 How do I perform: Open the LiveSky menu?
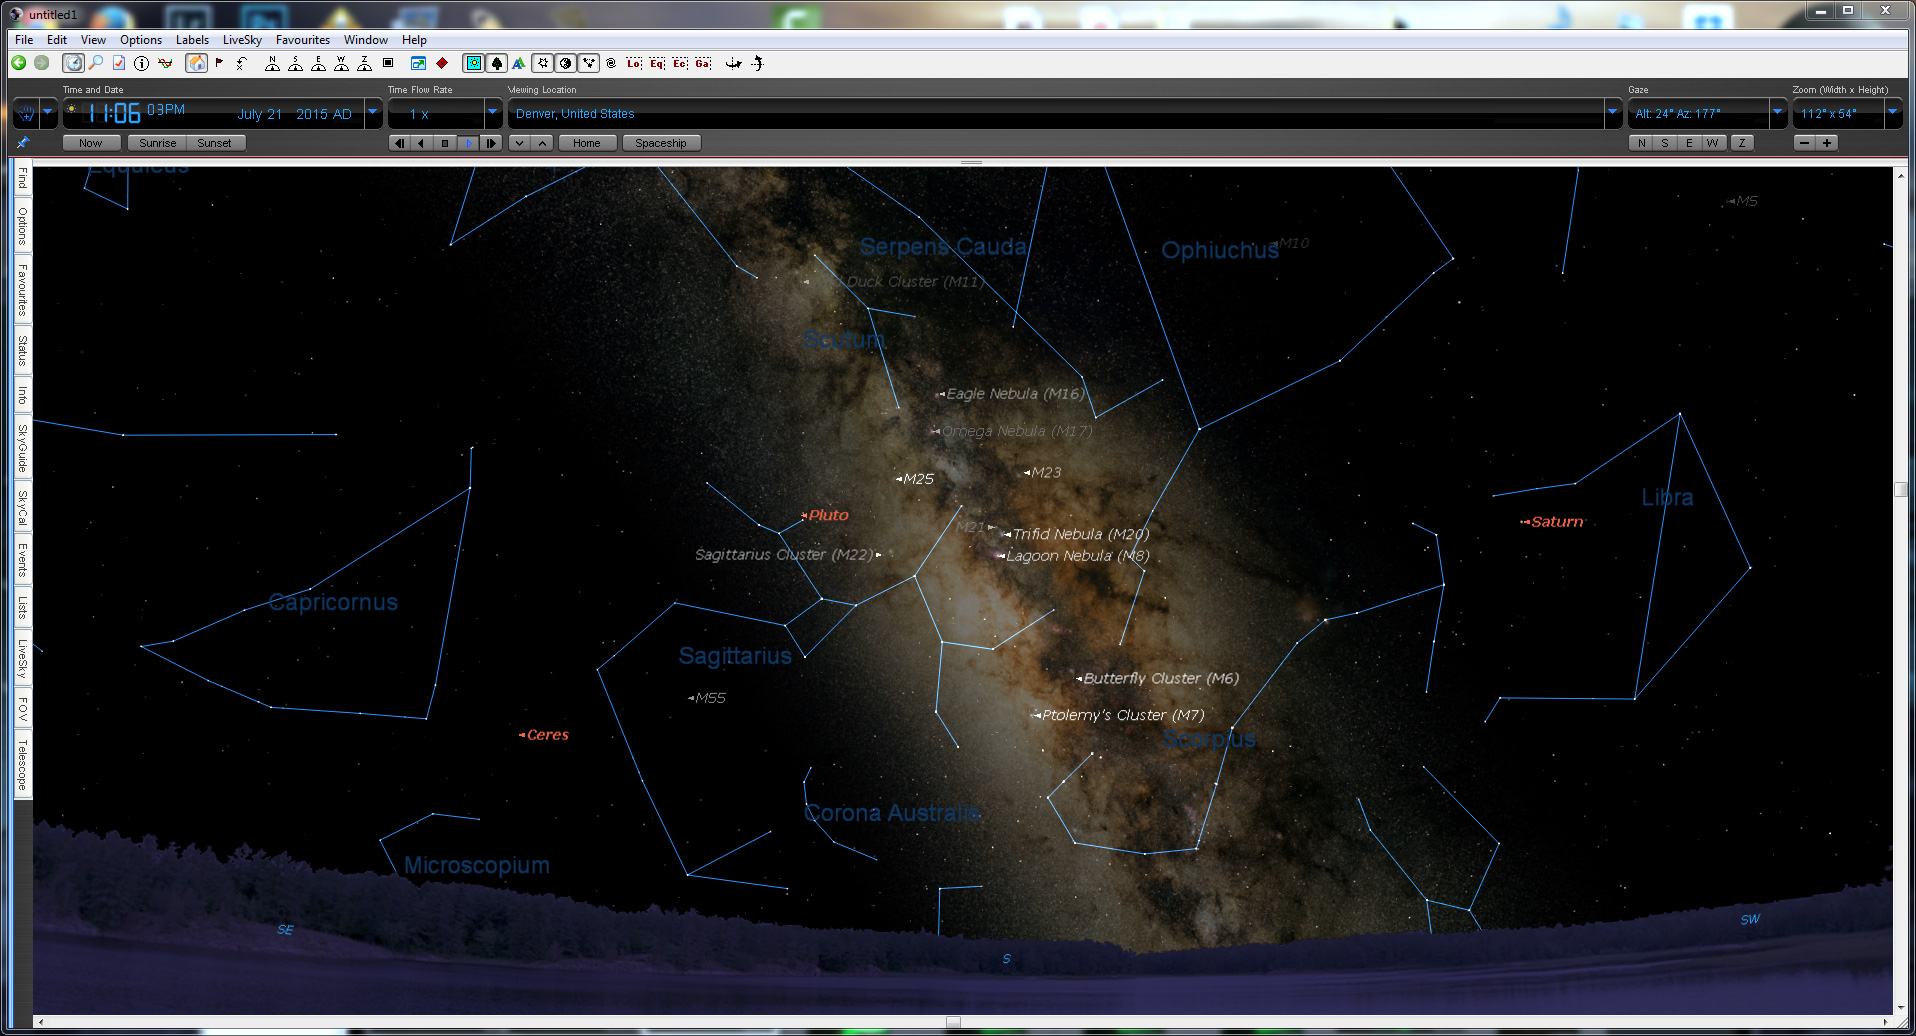click(x=242, y=40)
